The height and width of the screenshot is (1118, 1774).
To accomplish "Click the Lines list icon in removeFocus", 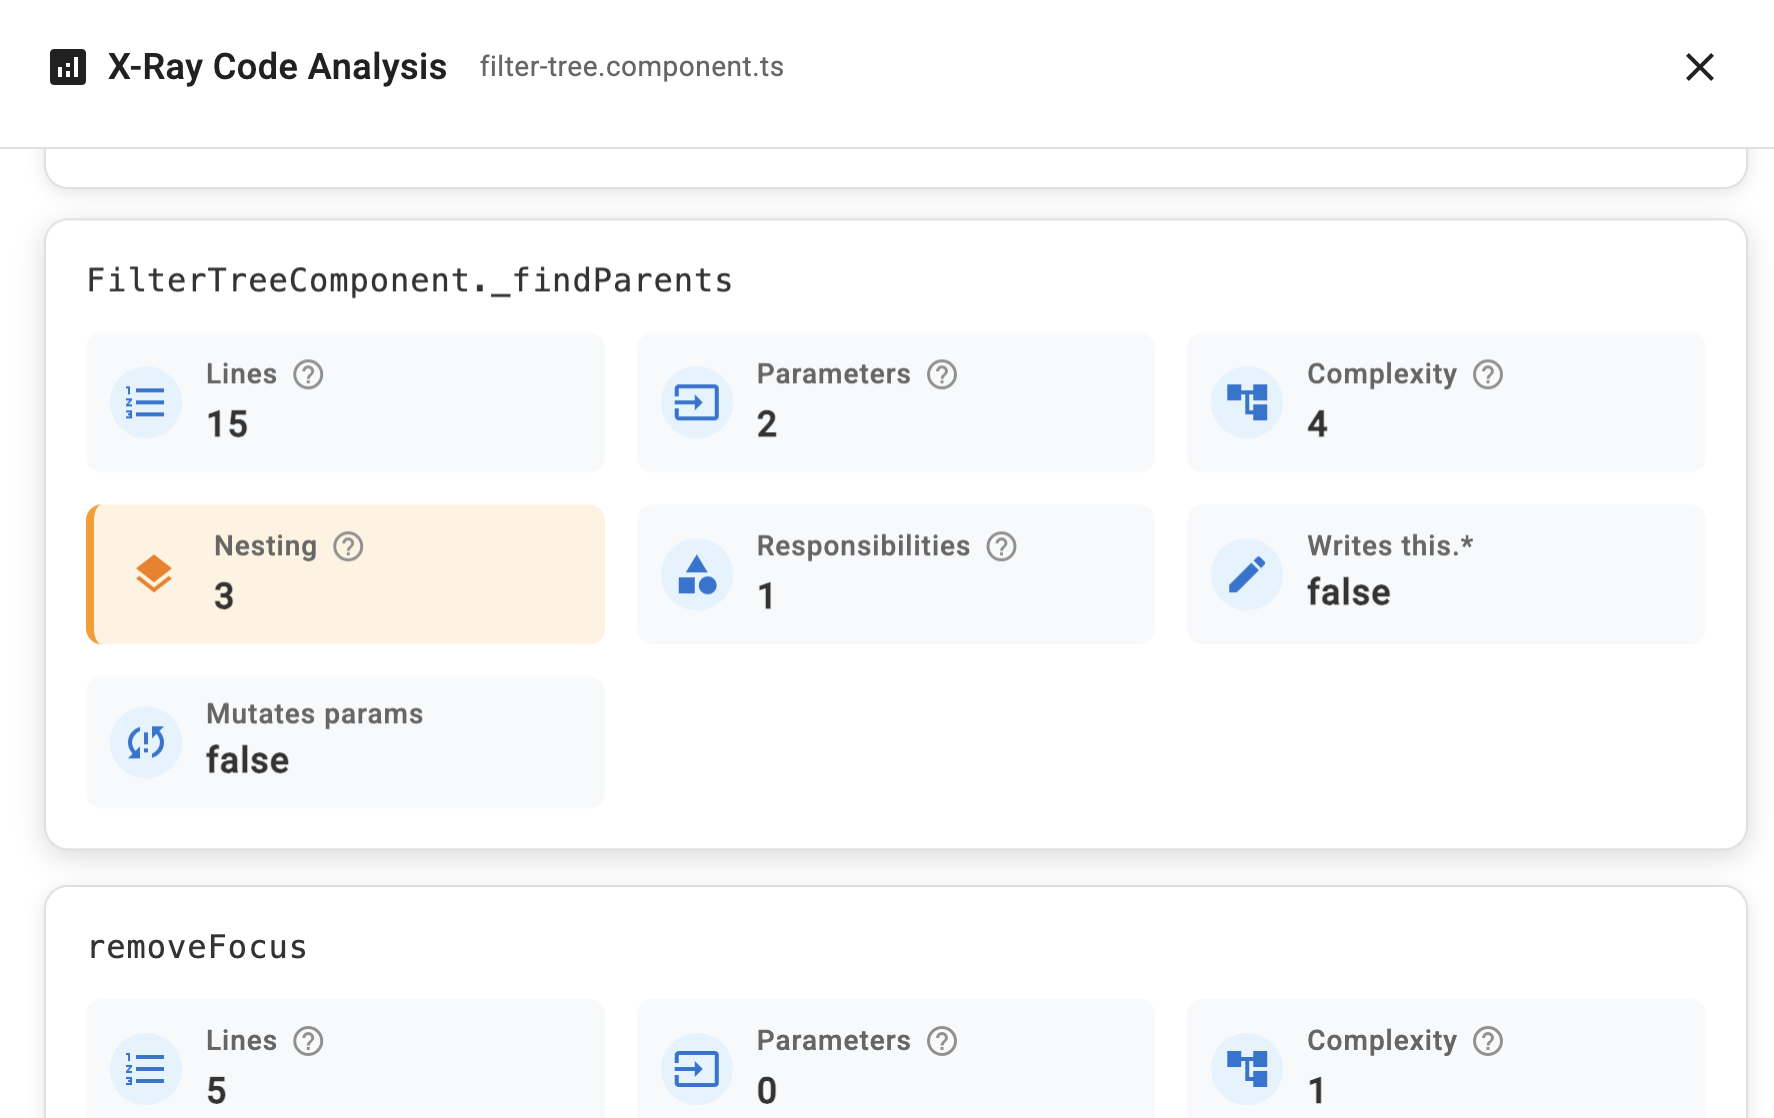I will pyautogui.click(x=146, y=1069).
